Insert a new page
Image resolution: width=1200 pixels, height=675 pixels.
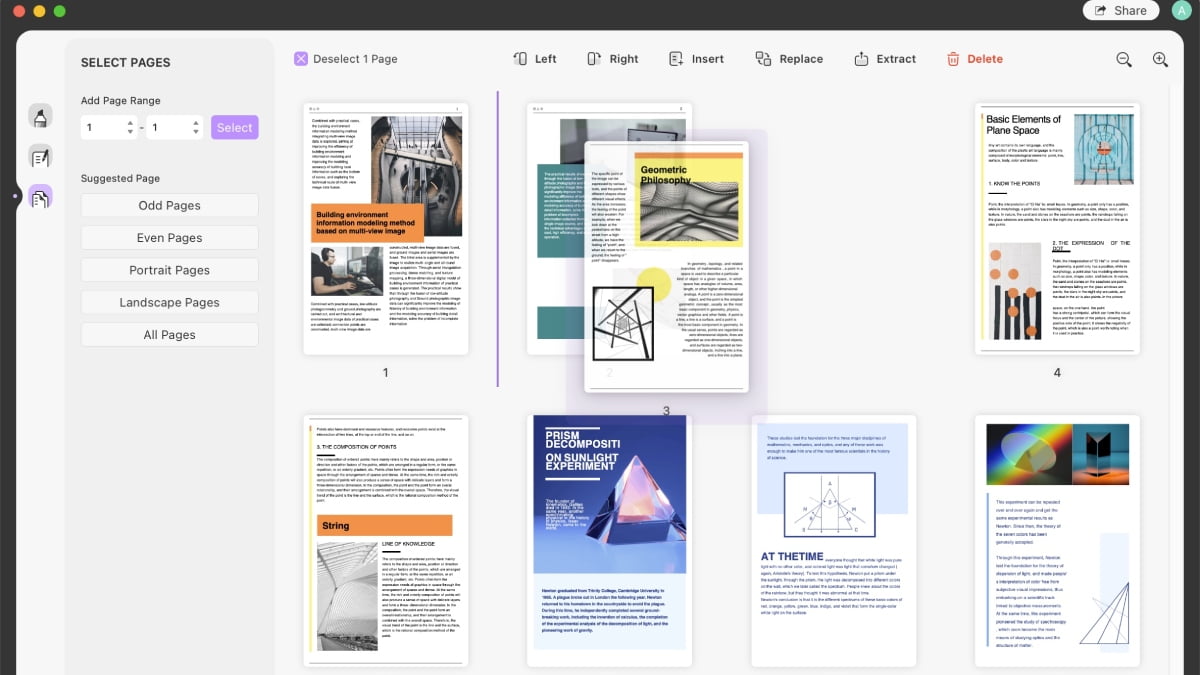pos(696,59)
